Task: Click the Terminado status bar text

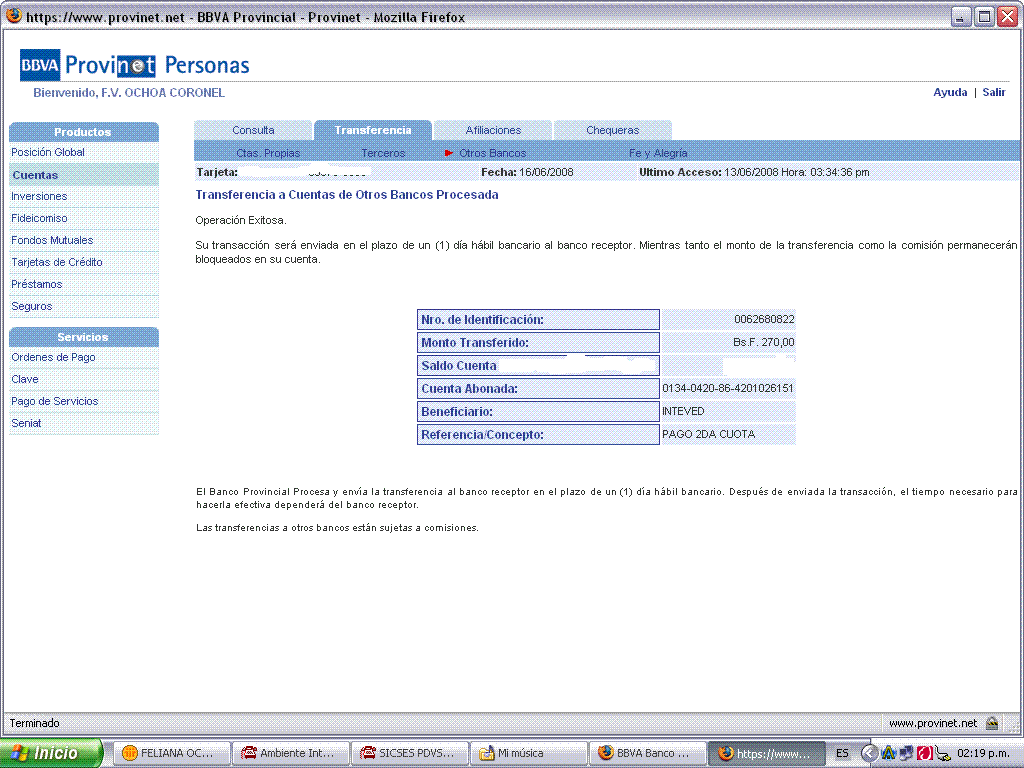Action: (35, 723)
